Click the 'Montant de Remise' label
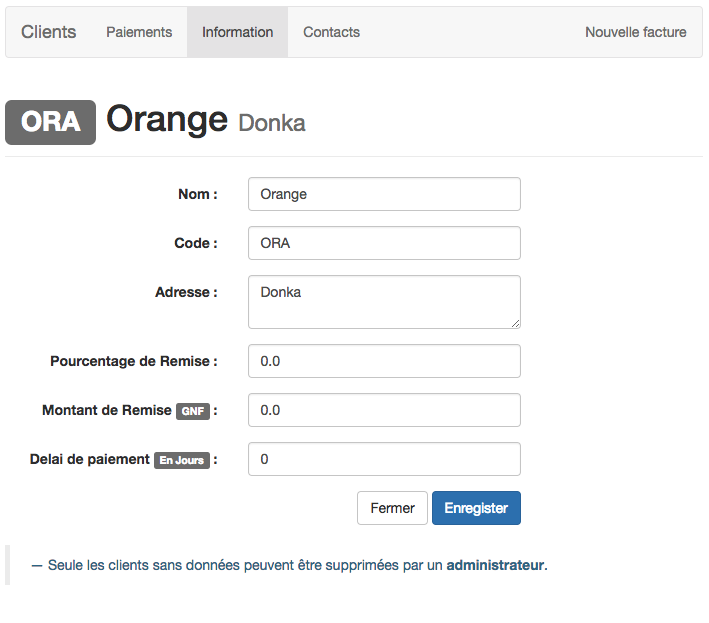 [107, 410]
